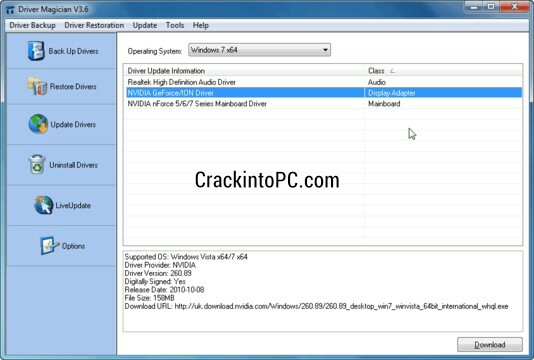Click the Update Drivers label
534x360 pixels.
(x=73, y=124)
